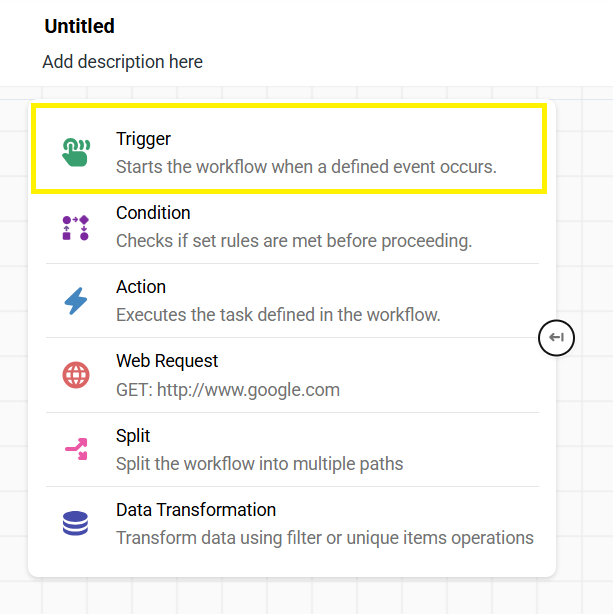Click the green Trigger hand icon
The height and width of the screenshot is (614, 613).
[75, 152]
